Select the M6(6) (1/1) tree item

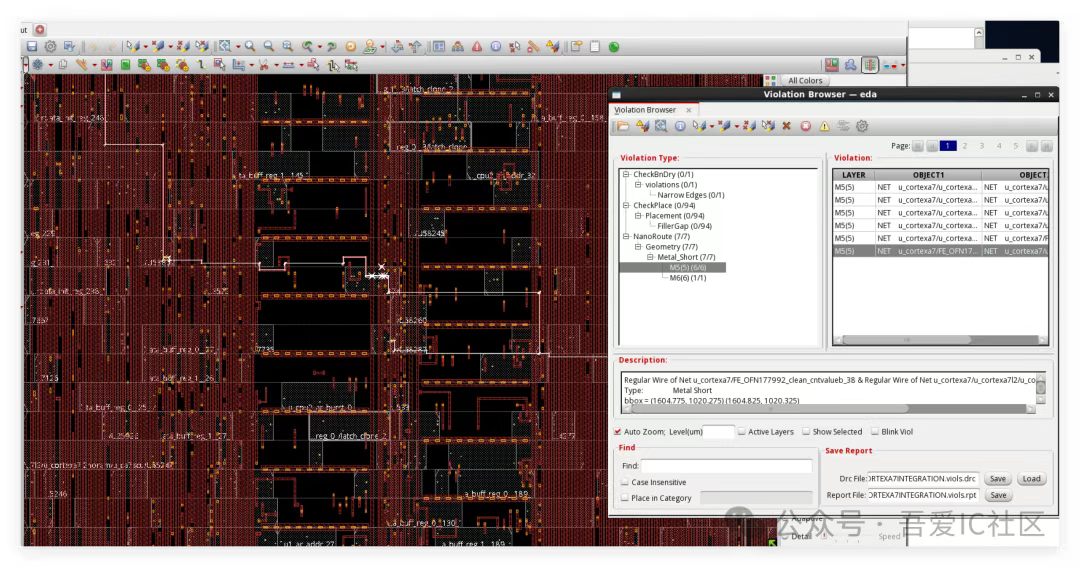tap(687, 278)
